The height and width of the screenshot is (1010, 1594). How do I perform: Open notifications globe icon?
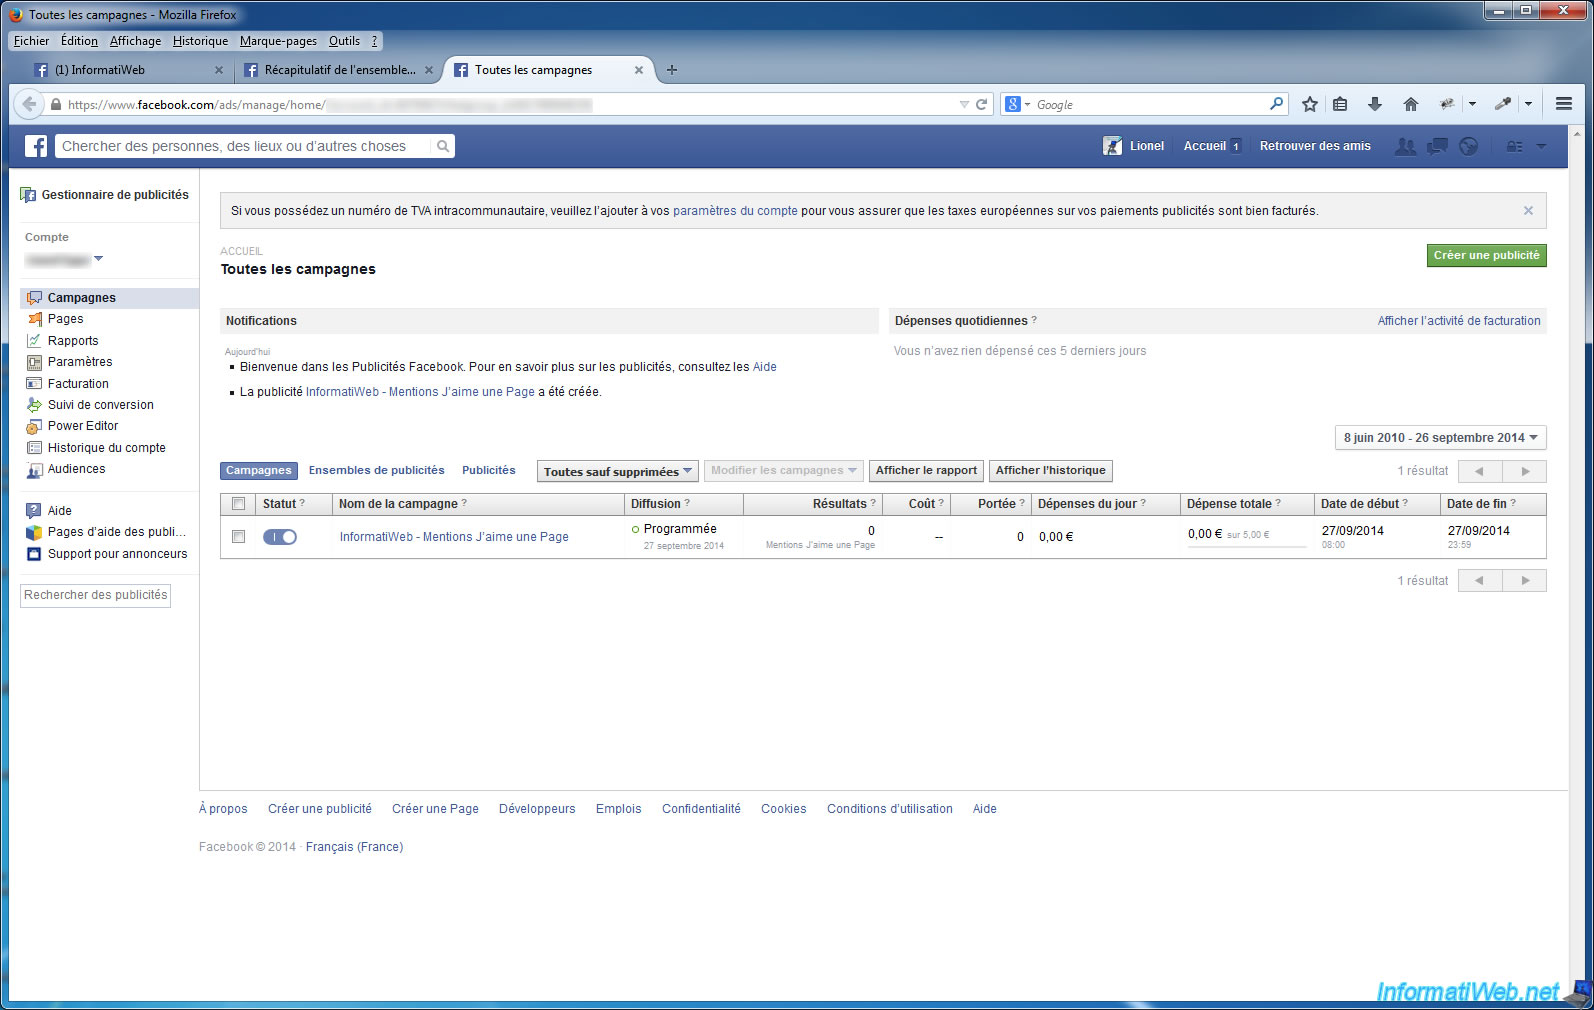1468,146
